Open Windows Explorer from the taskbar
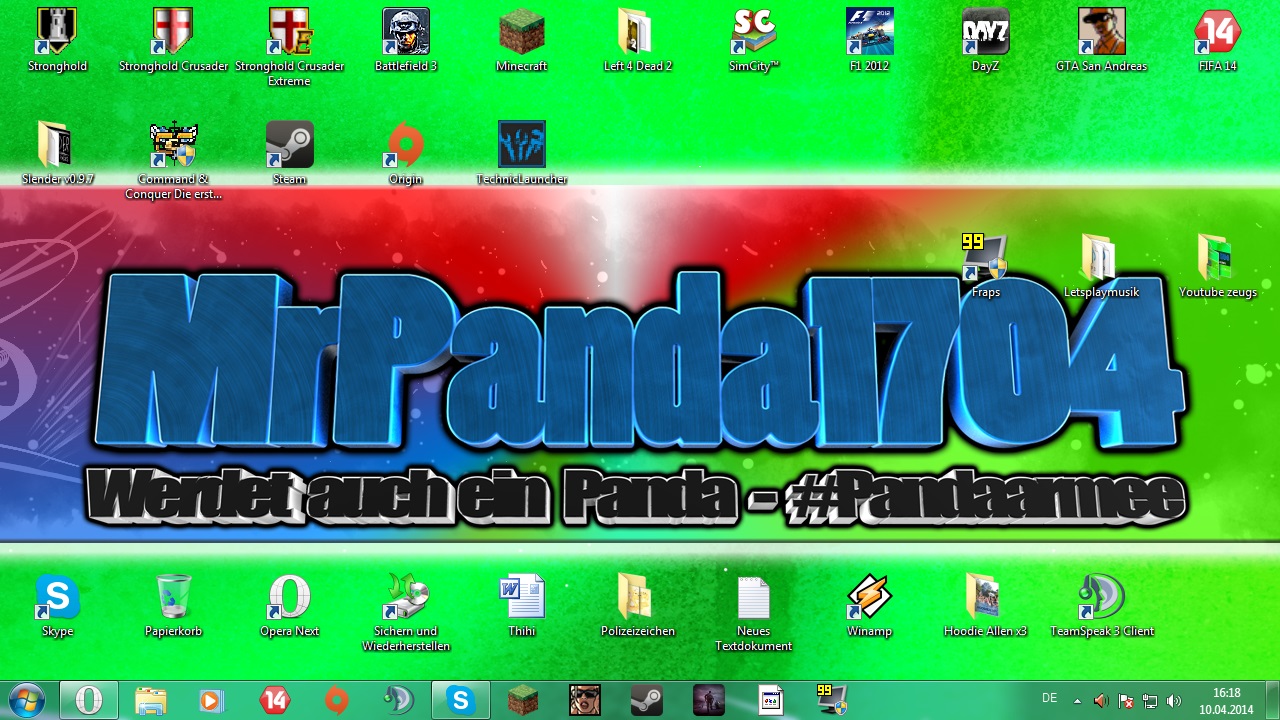 [x=151, y=700]
